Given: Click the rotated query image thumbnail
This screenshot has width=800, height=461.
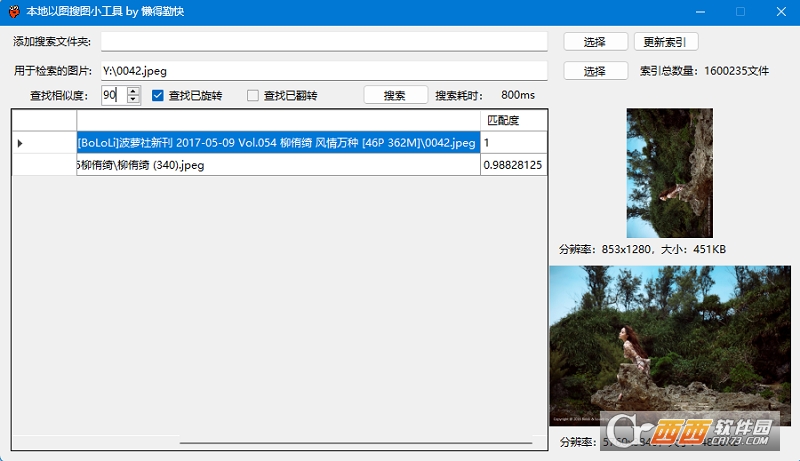Looking at the screenshot, I should click(669, 173).
